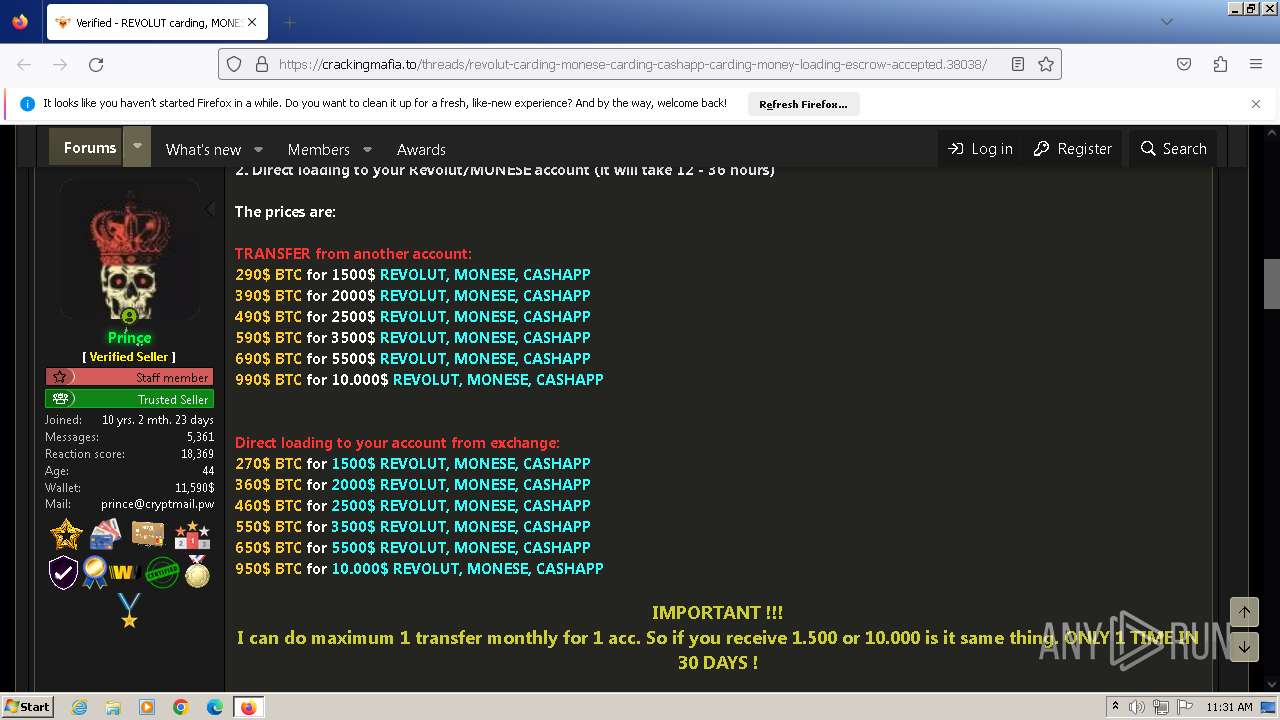Screen dimensions: 1280x720
Task: Launch Microsoft Edge from taskbar
Action: tap(215, 707)
